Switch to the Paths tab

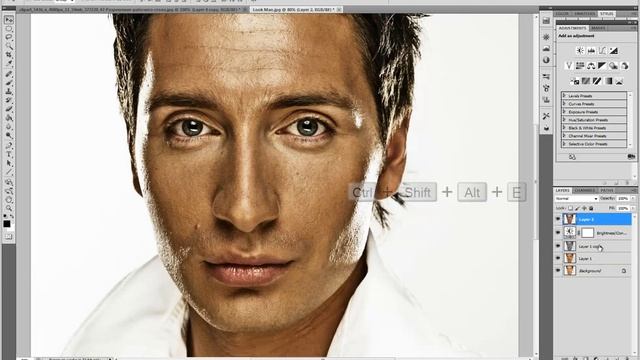click(607, 190)
